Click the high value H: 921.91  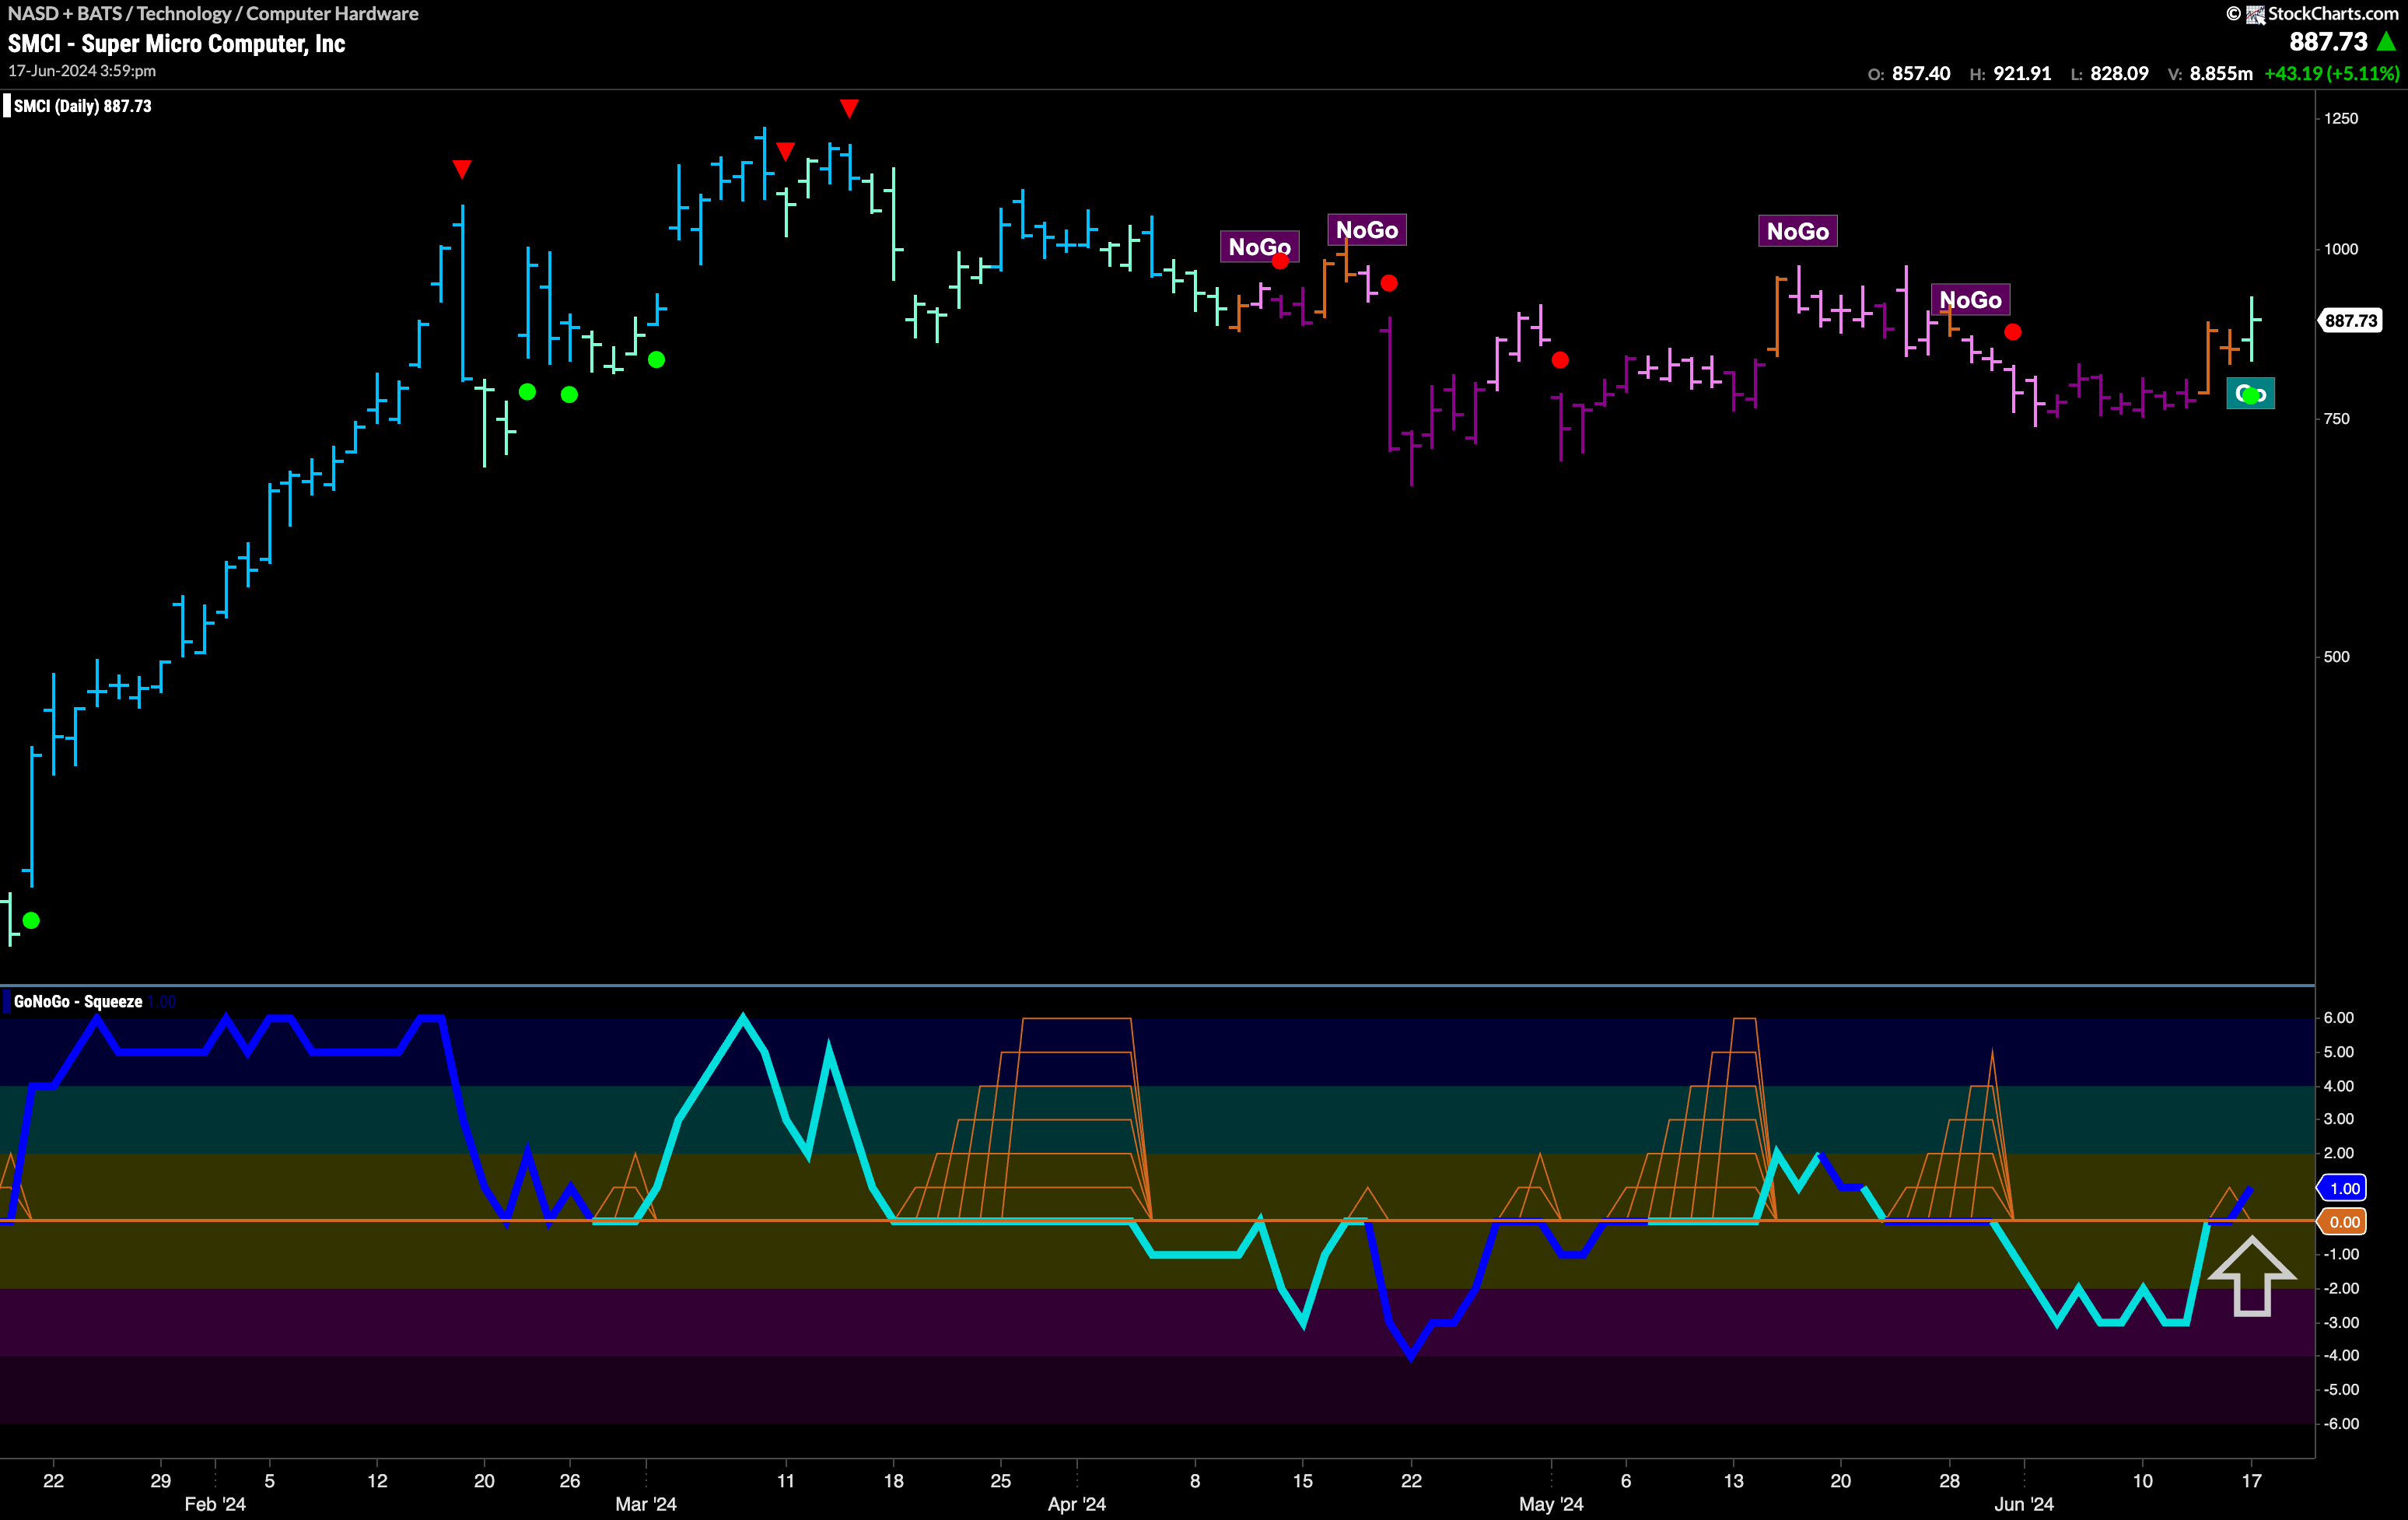2010,73
